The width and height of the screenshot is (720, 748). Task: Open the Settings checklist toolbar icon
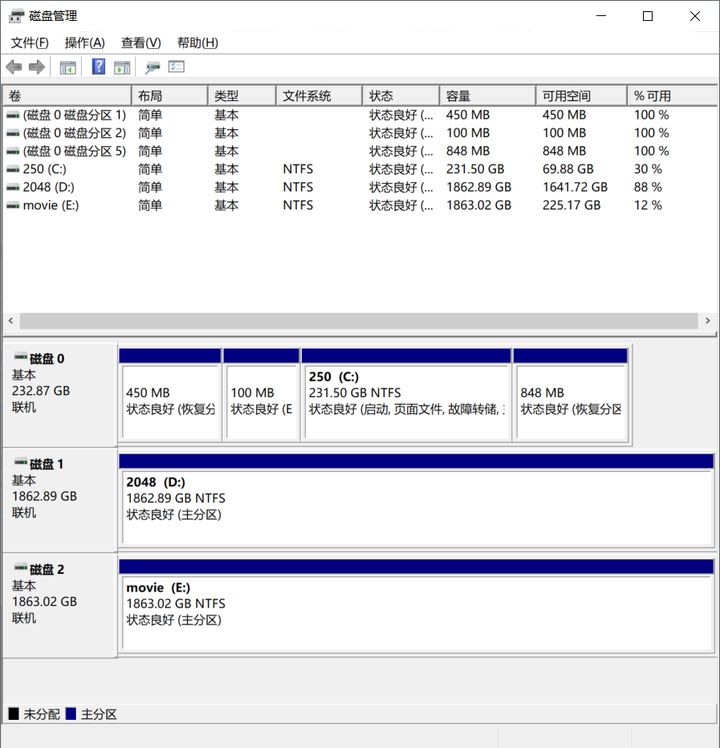(x=176, y=67)
